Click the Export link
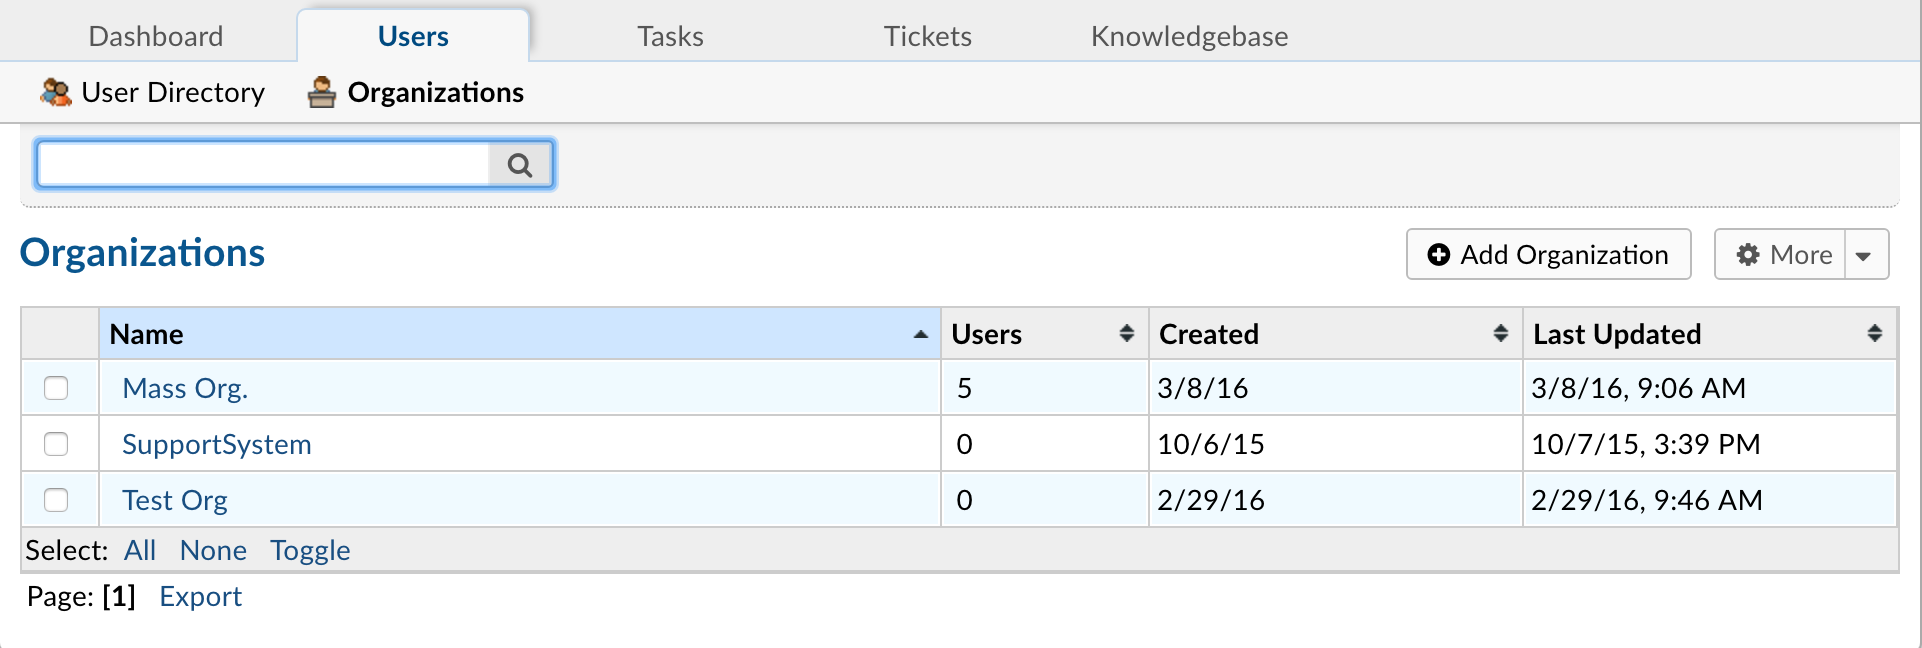Image resolution: width=1922 pixels, height=648 pixels. (201, 596)
